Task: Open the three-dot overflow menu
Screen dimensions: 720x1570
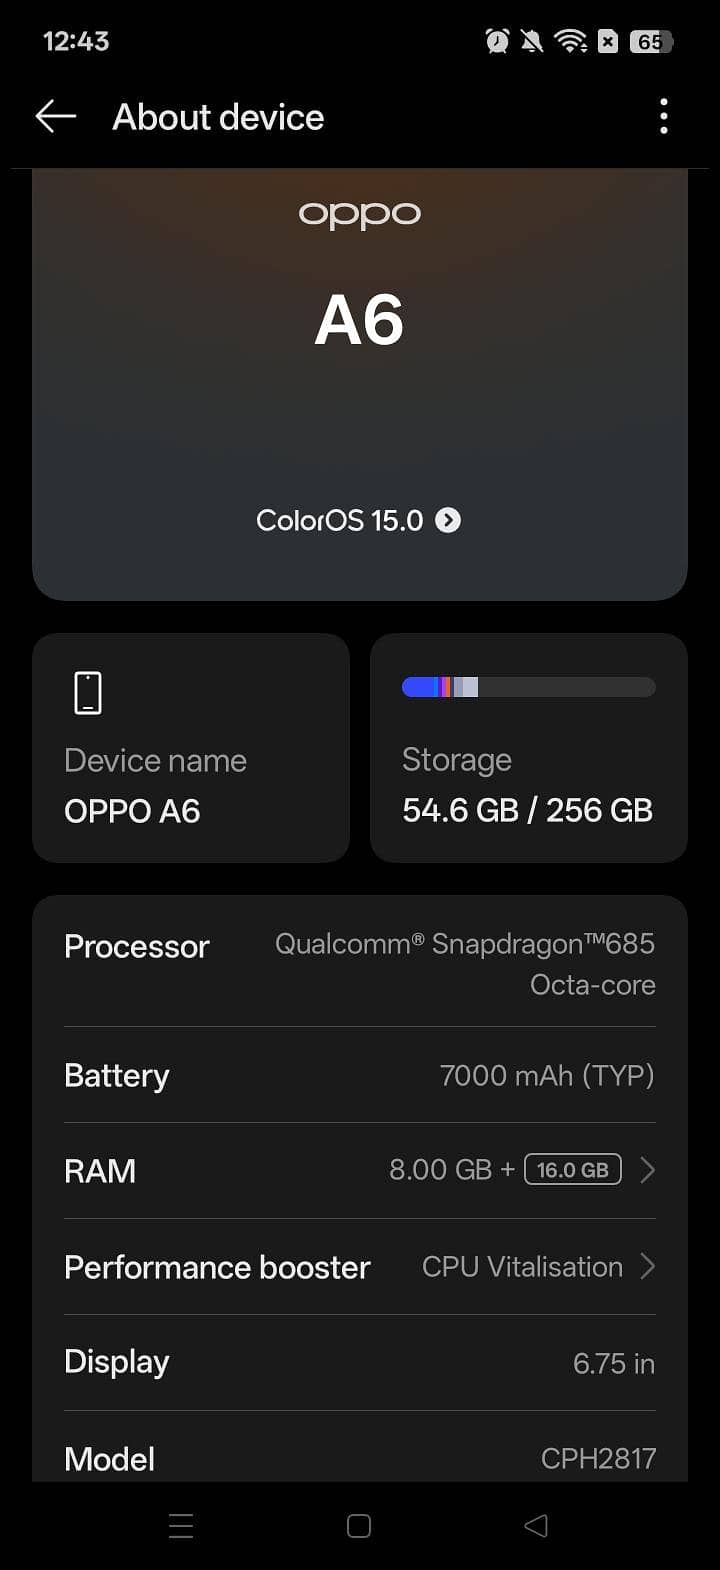Action: pyautogui.click(x=663, y=117)
